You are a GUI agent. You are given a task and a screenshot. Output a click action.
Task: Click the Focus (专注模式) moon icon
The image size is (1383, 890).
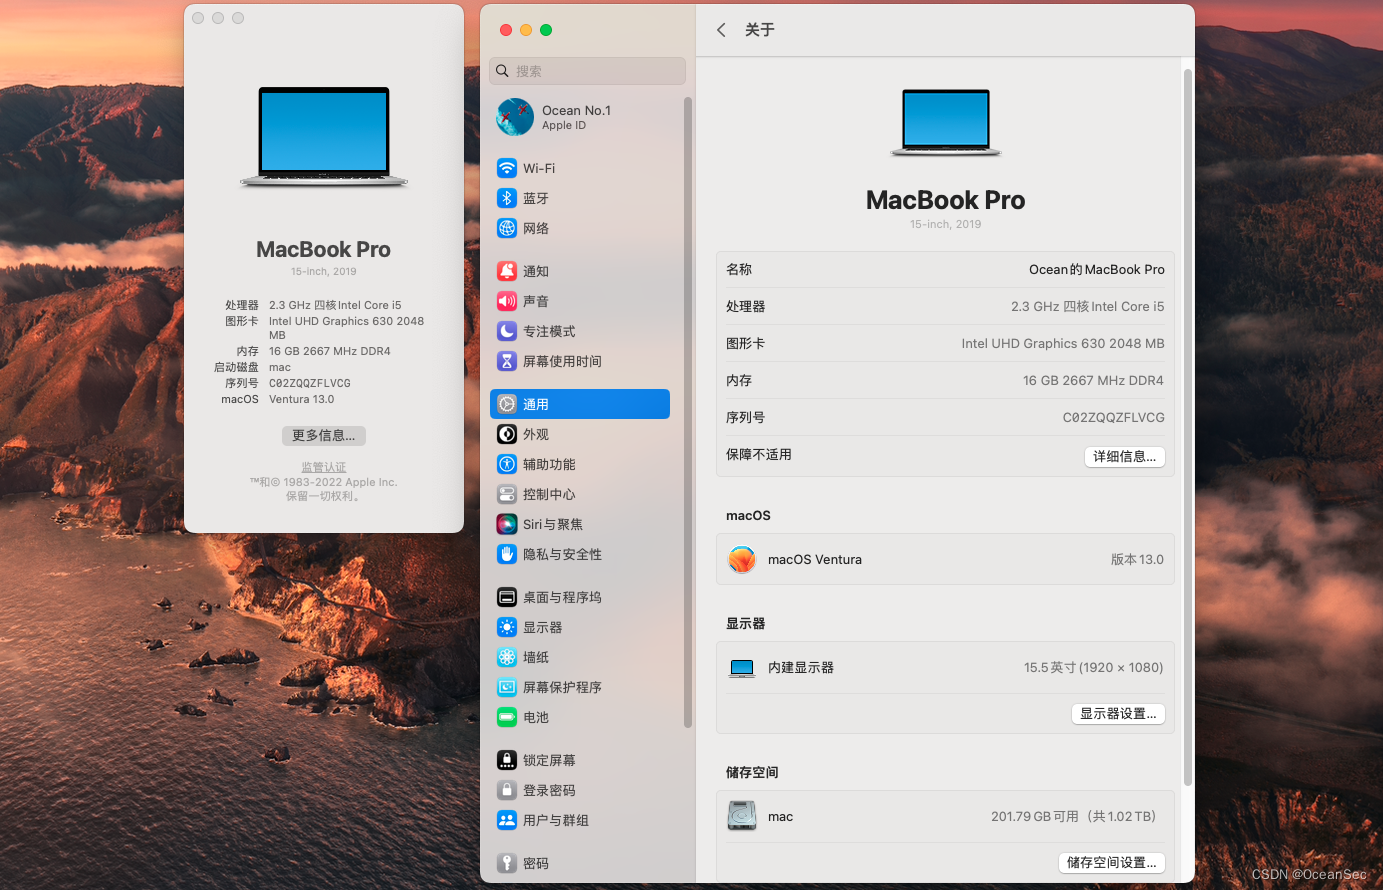pyautogui.click(x=507, y=331)
